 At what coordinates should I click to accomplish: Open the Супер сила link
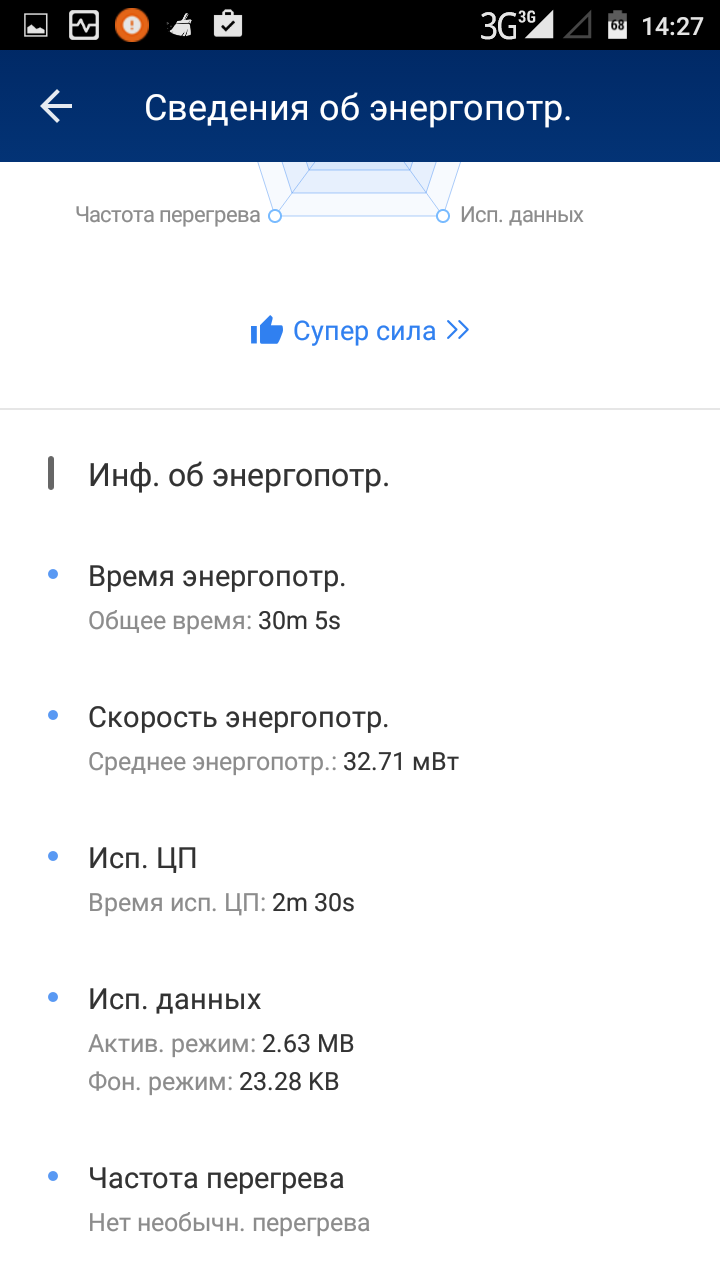point(364,331)
